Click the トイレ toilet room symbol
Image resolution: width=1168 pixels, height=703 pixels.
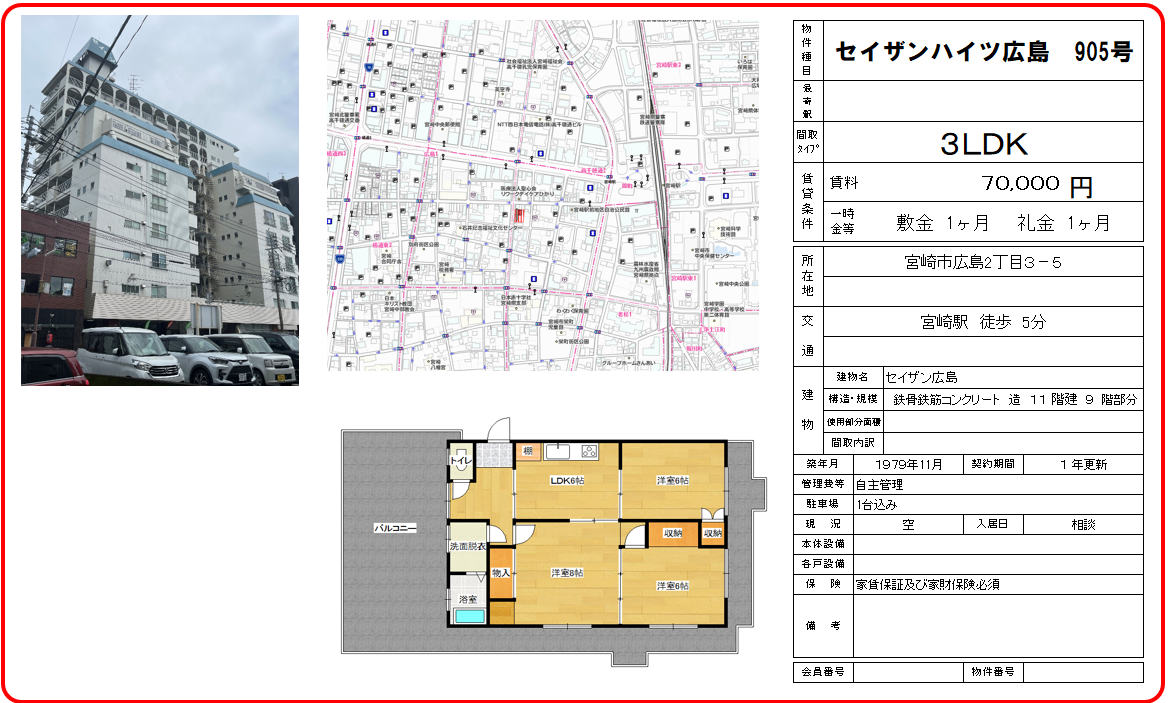(x=461, y=462)
